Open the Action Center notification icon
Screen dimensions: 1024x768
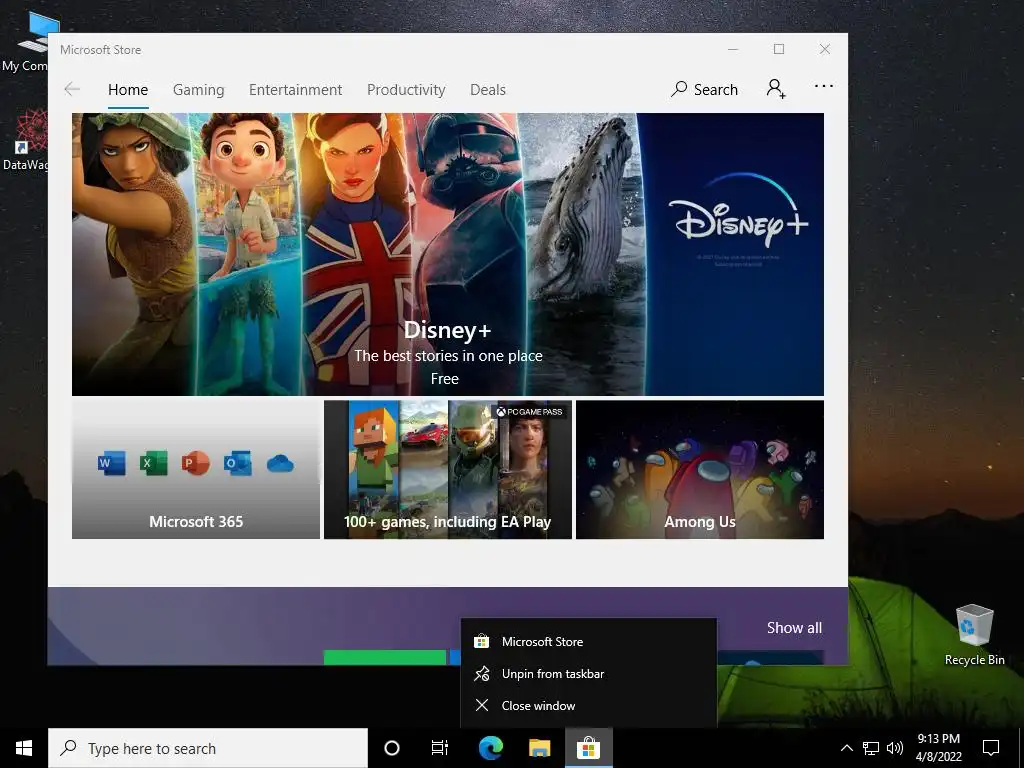991,748
